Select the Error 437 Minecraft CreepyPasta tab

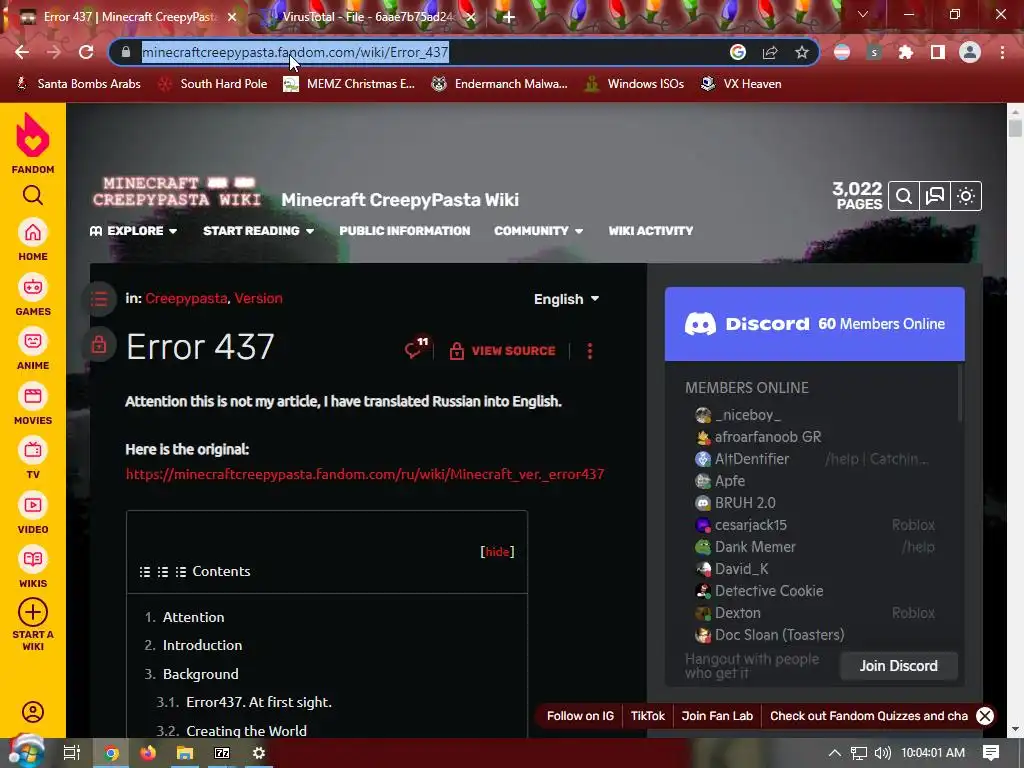coord(127,17)
